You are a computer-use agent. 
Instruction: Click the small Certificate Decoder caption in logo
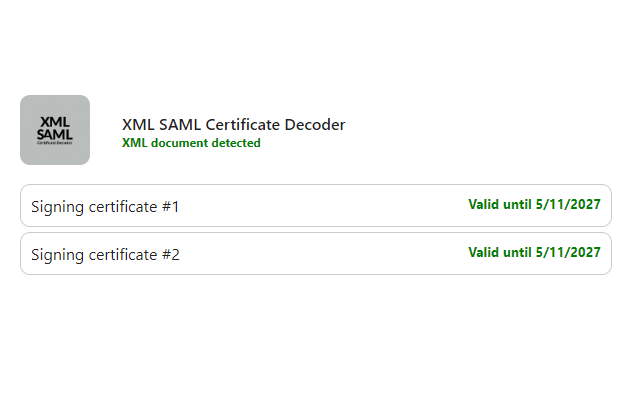tap(55, 143)
